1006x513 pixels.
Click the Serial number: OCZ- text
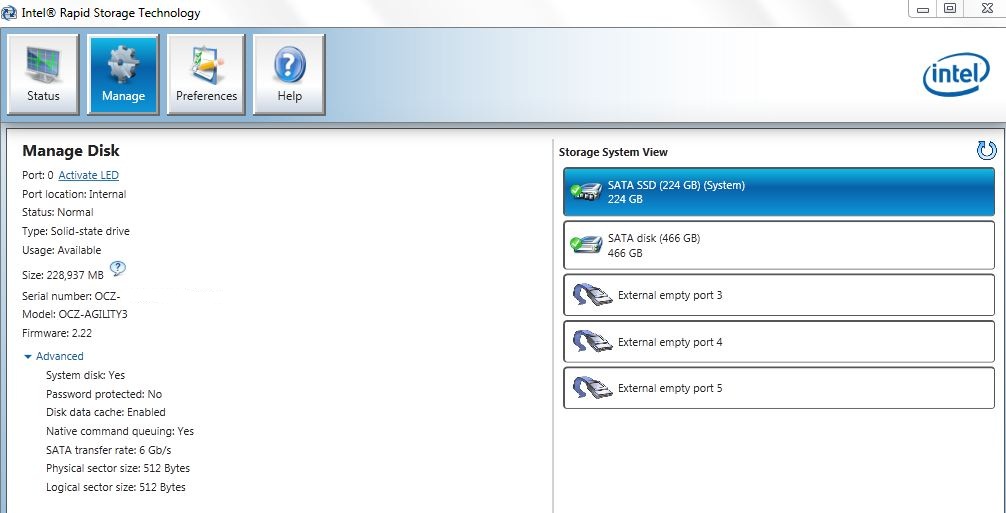pos(71,296)
